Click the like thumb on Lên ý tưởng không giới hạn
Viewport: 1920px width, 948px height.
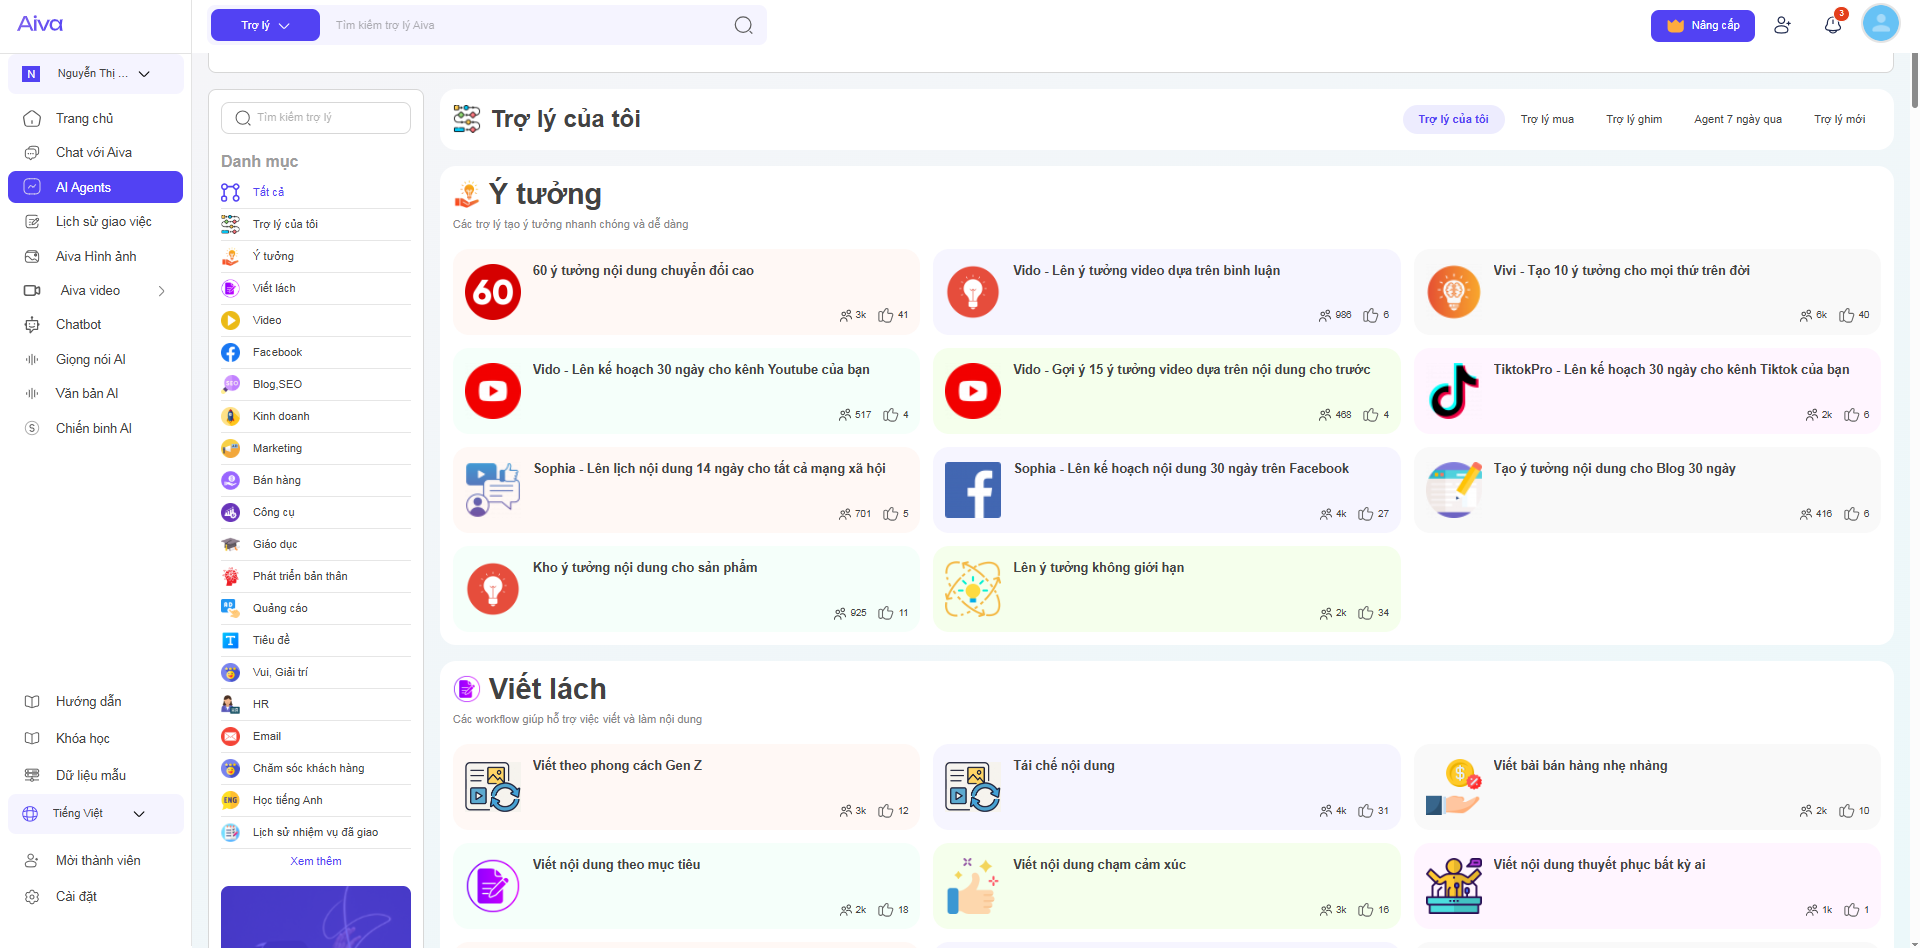pos(1365,613)
